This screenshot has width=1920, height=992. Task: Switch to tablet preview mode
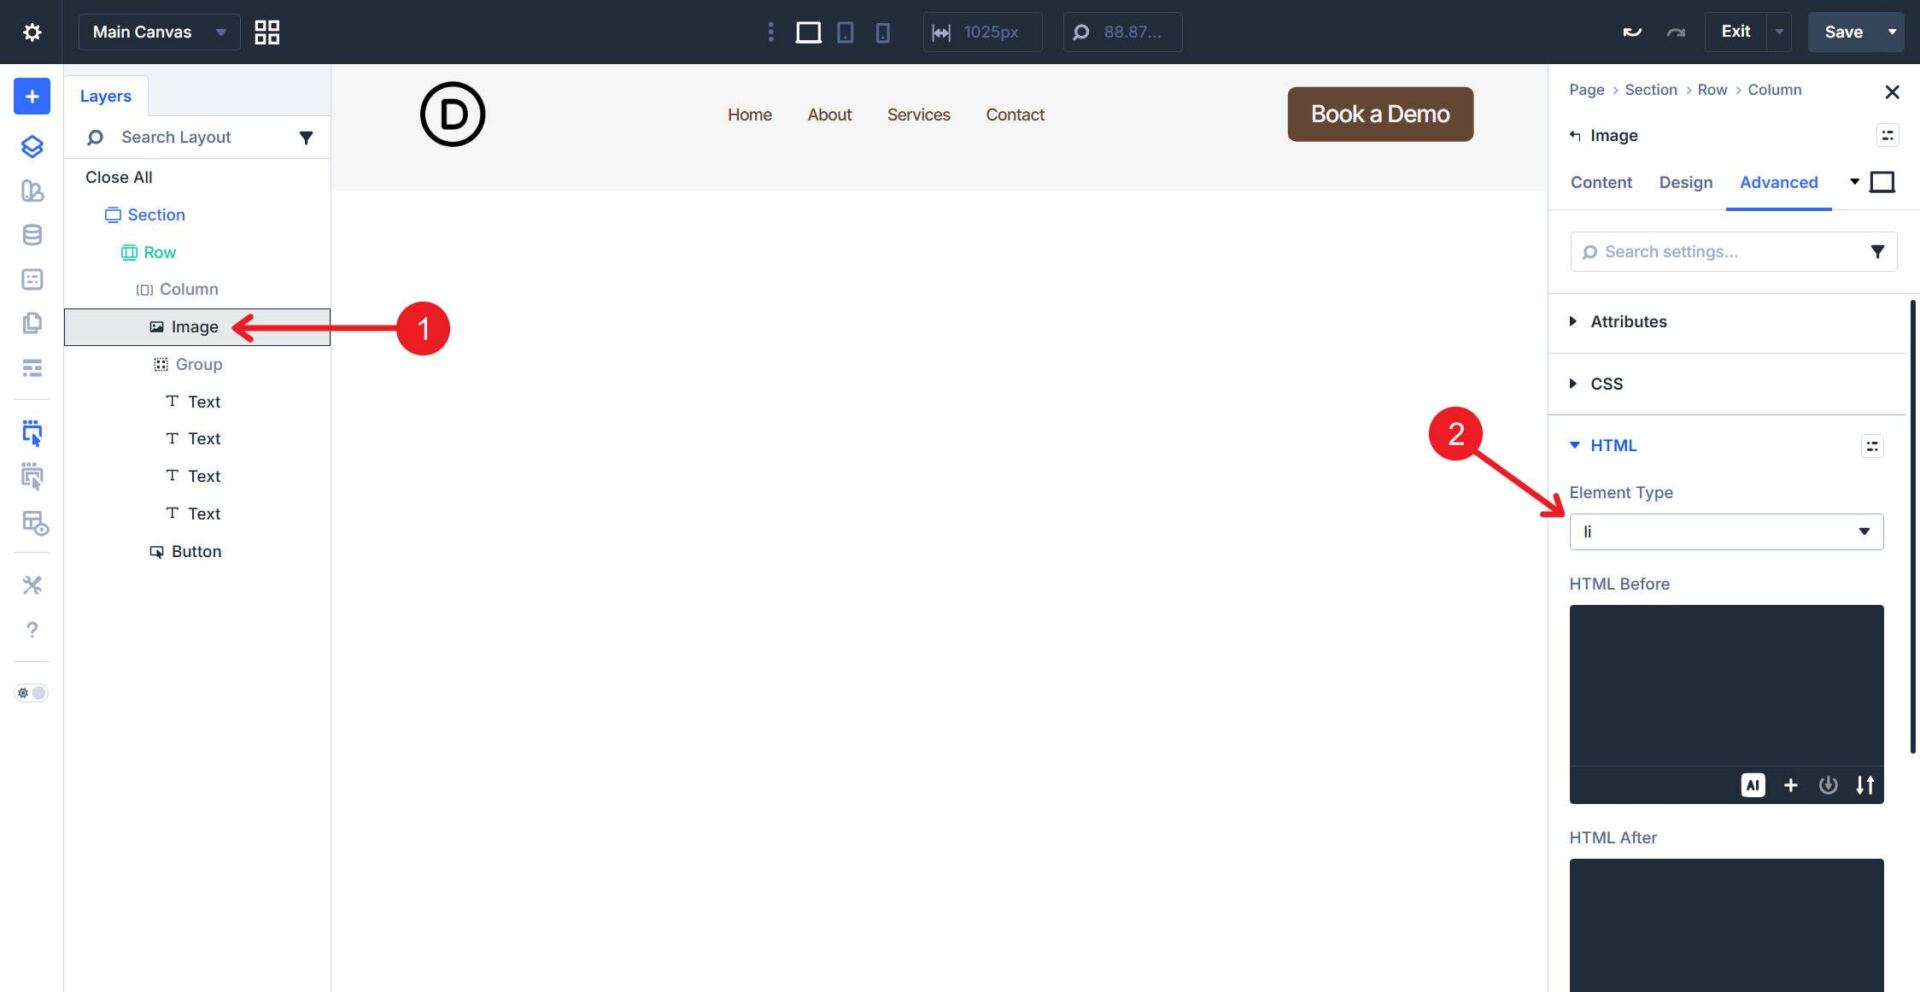[x=845, y=32]
